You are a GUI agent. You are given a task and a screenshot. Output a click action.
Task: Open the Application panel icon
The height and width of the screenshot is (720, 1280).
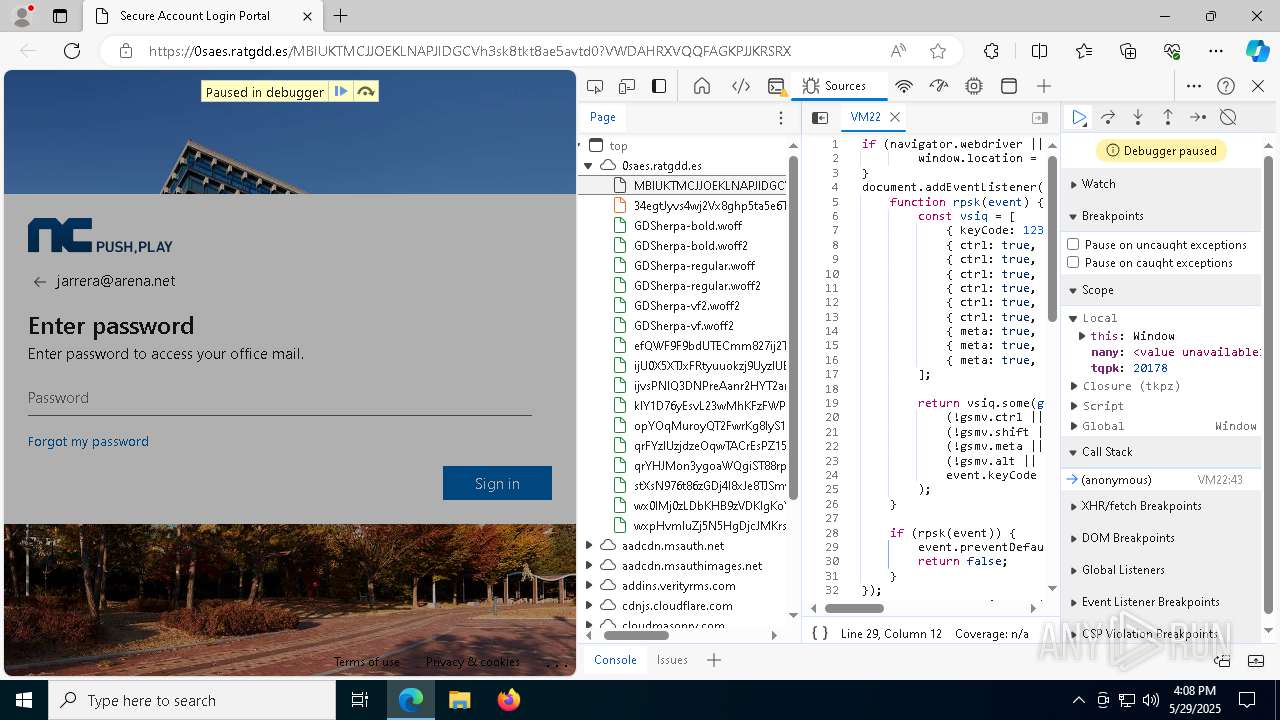tap(1009, 86)
